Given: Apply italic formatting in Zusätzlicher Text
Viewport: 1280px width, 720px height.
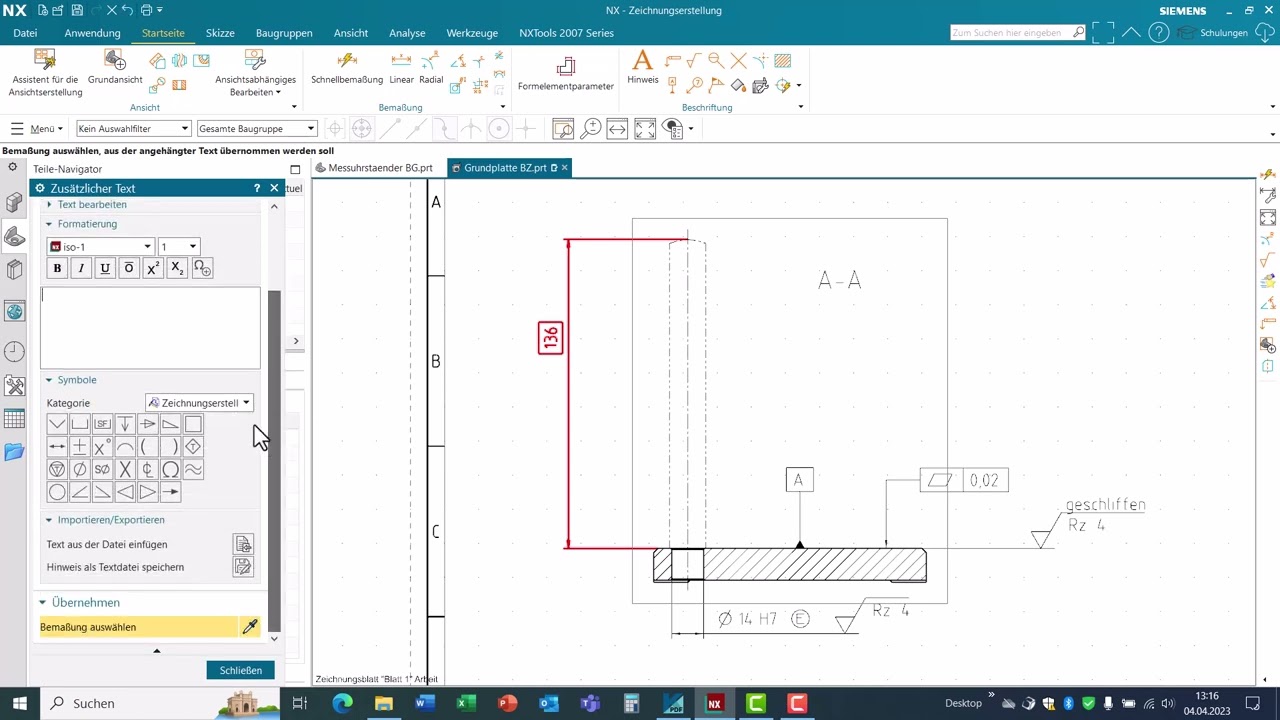Looking at the screenshot, I should pyautogui.click(x=81, y=268).
